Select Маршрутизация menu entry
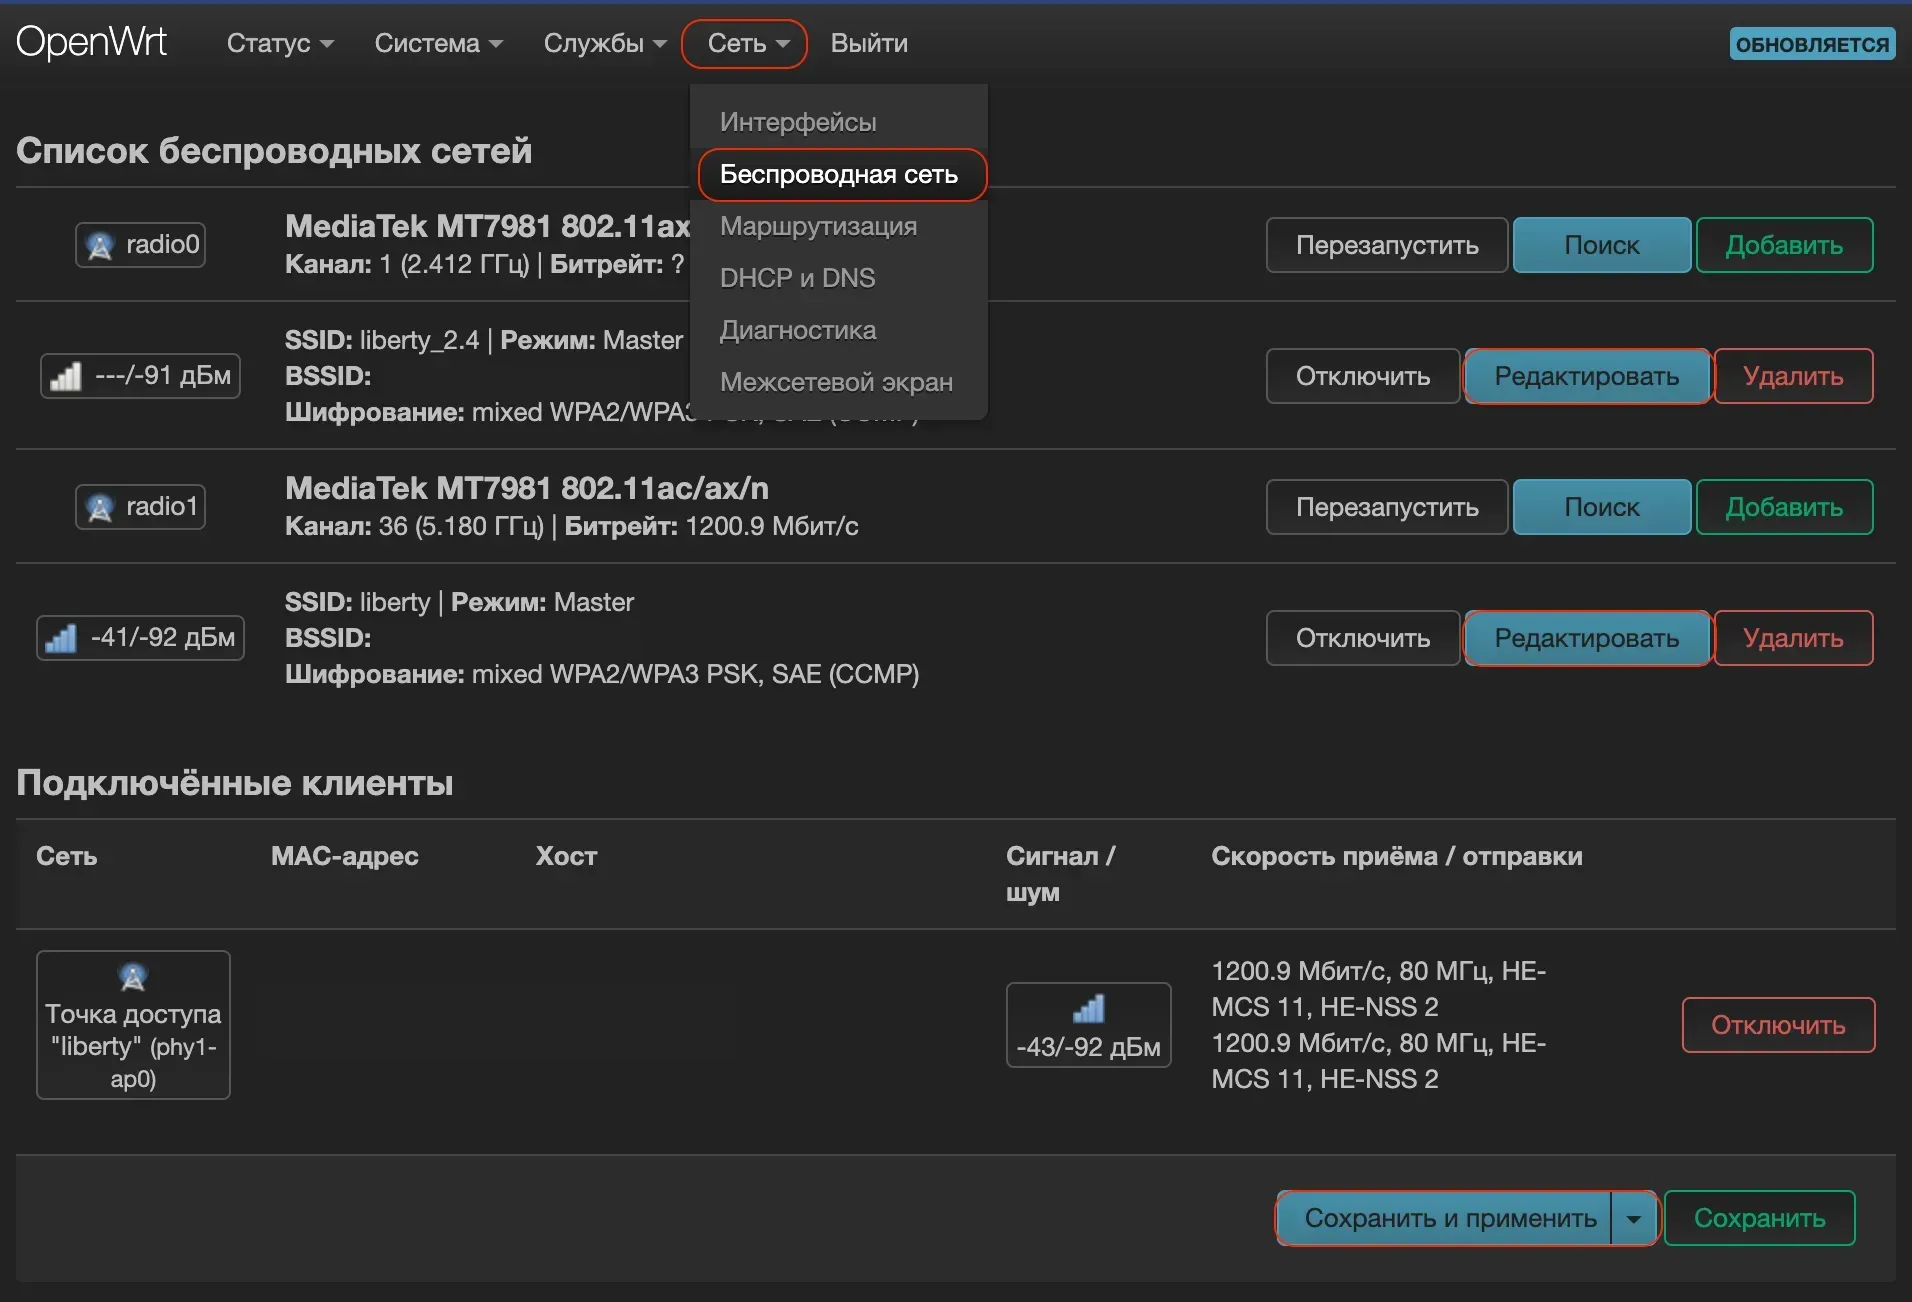 818,226
